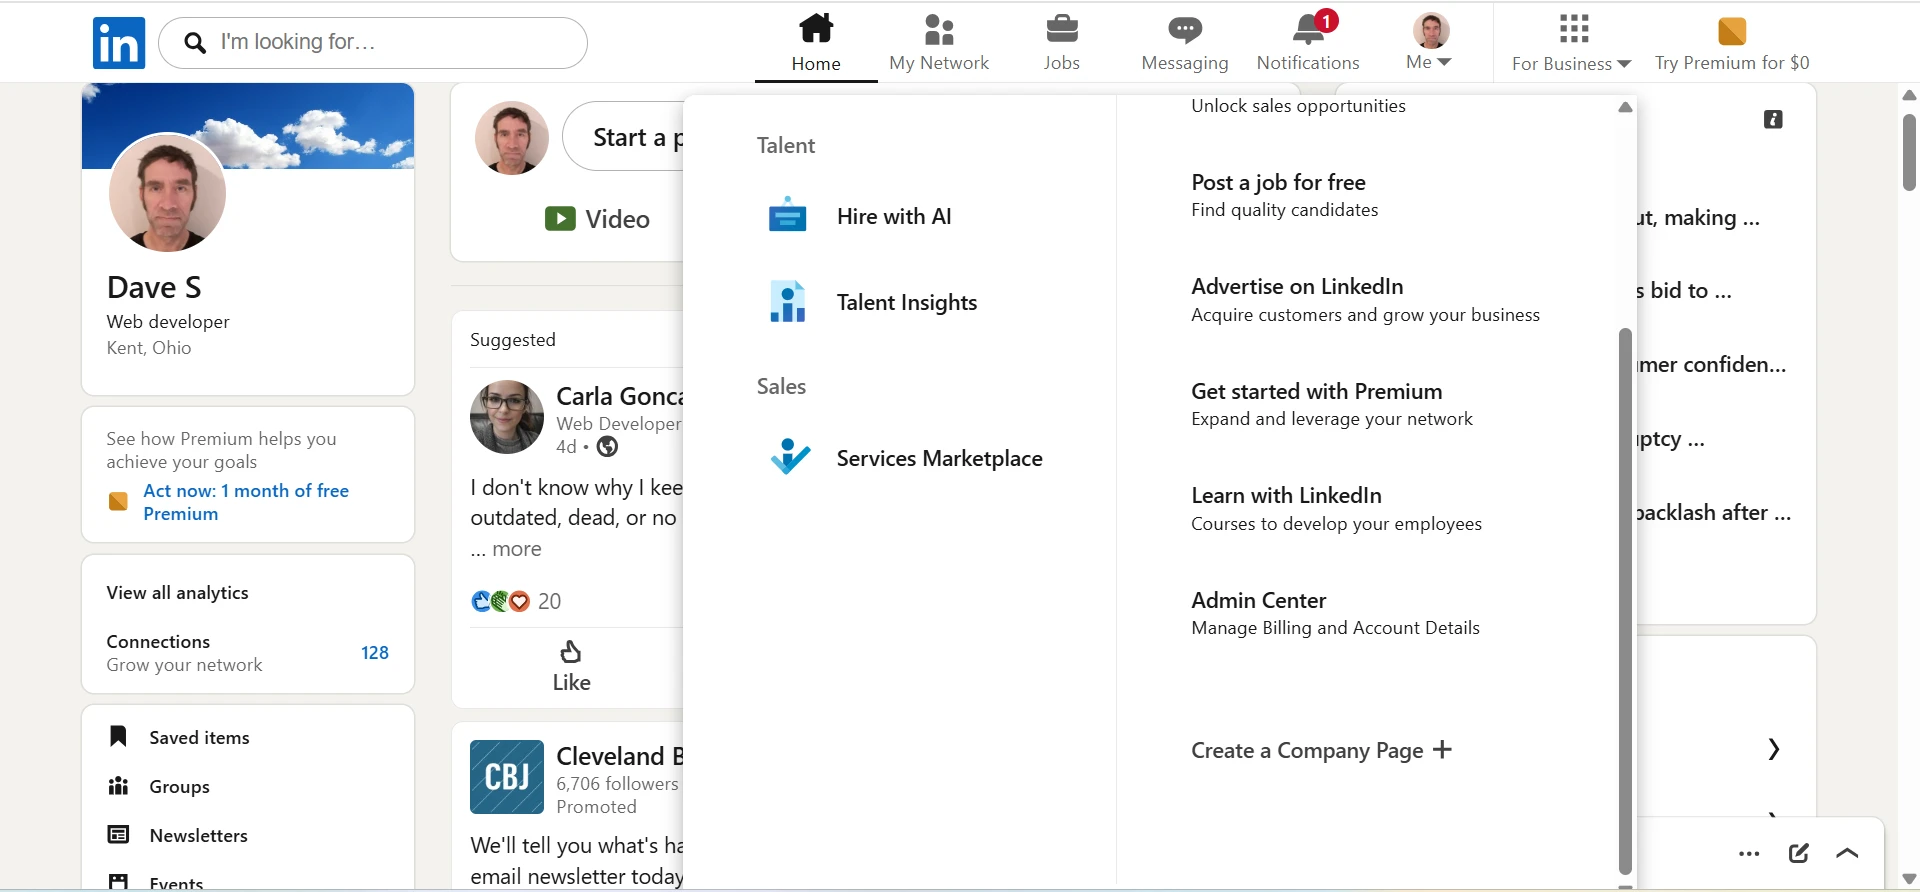
Task: Open Newsletters in sidebar
Action: (x=198, y=836)
